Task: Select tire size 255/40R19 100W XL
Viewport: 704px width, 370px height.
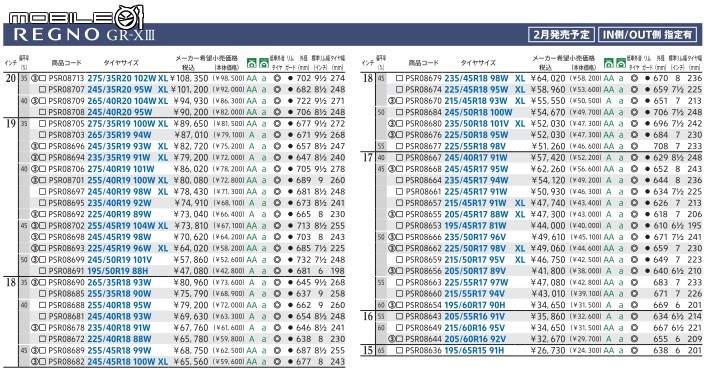Action: (128, 181)
